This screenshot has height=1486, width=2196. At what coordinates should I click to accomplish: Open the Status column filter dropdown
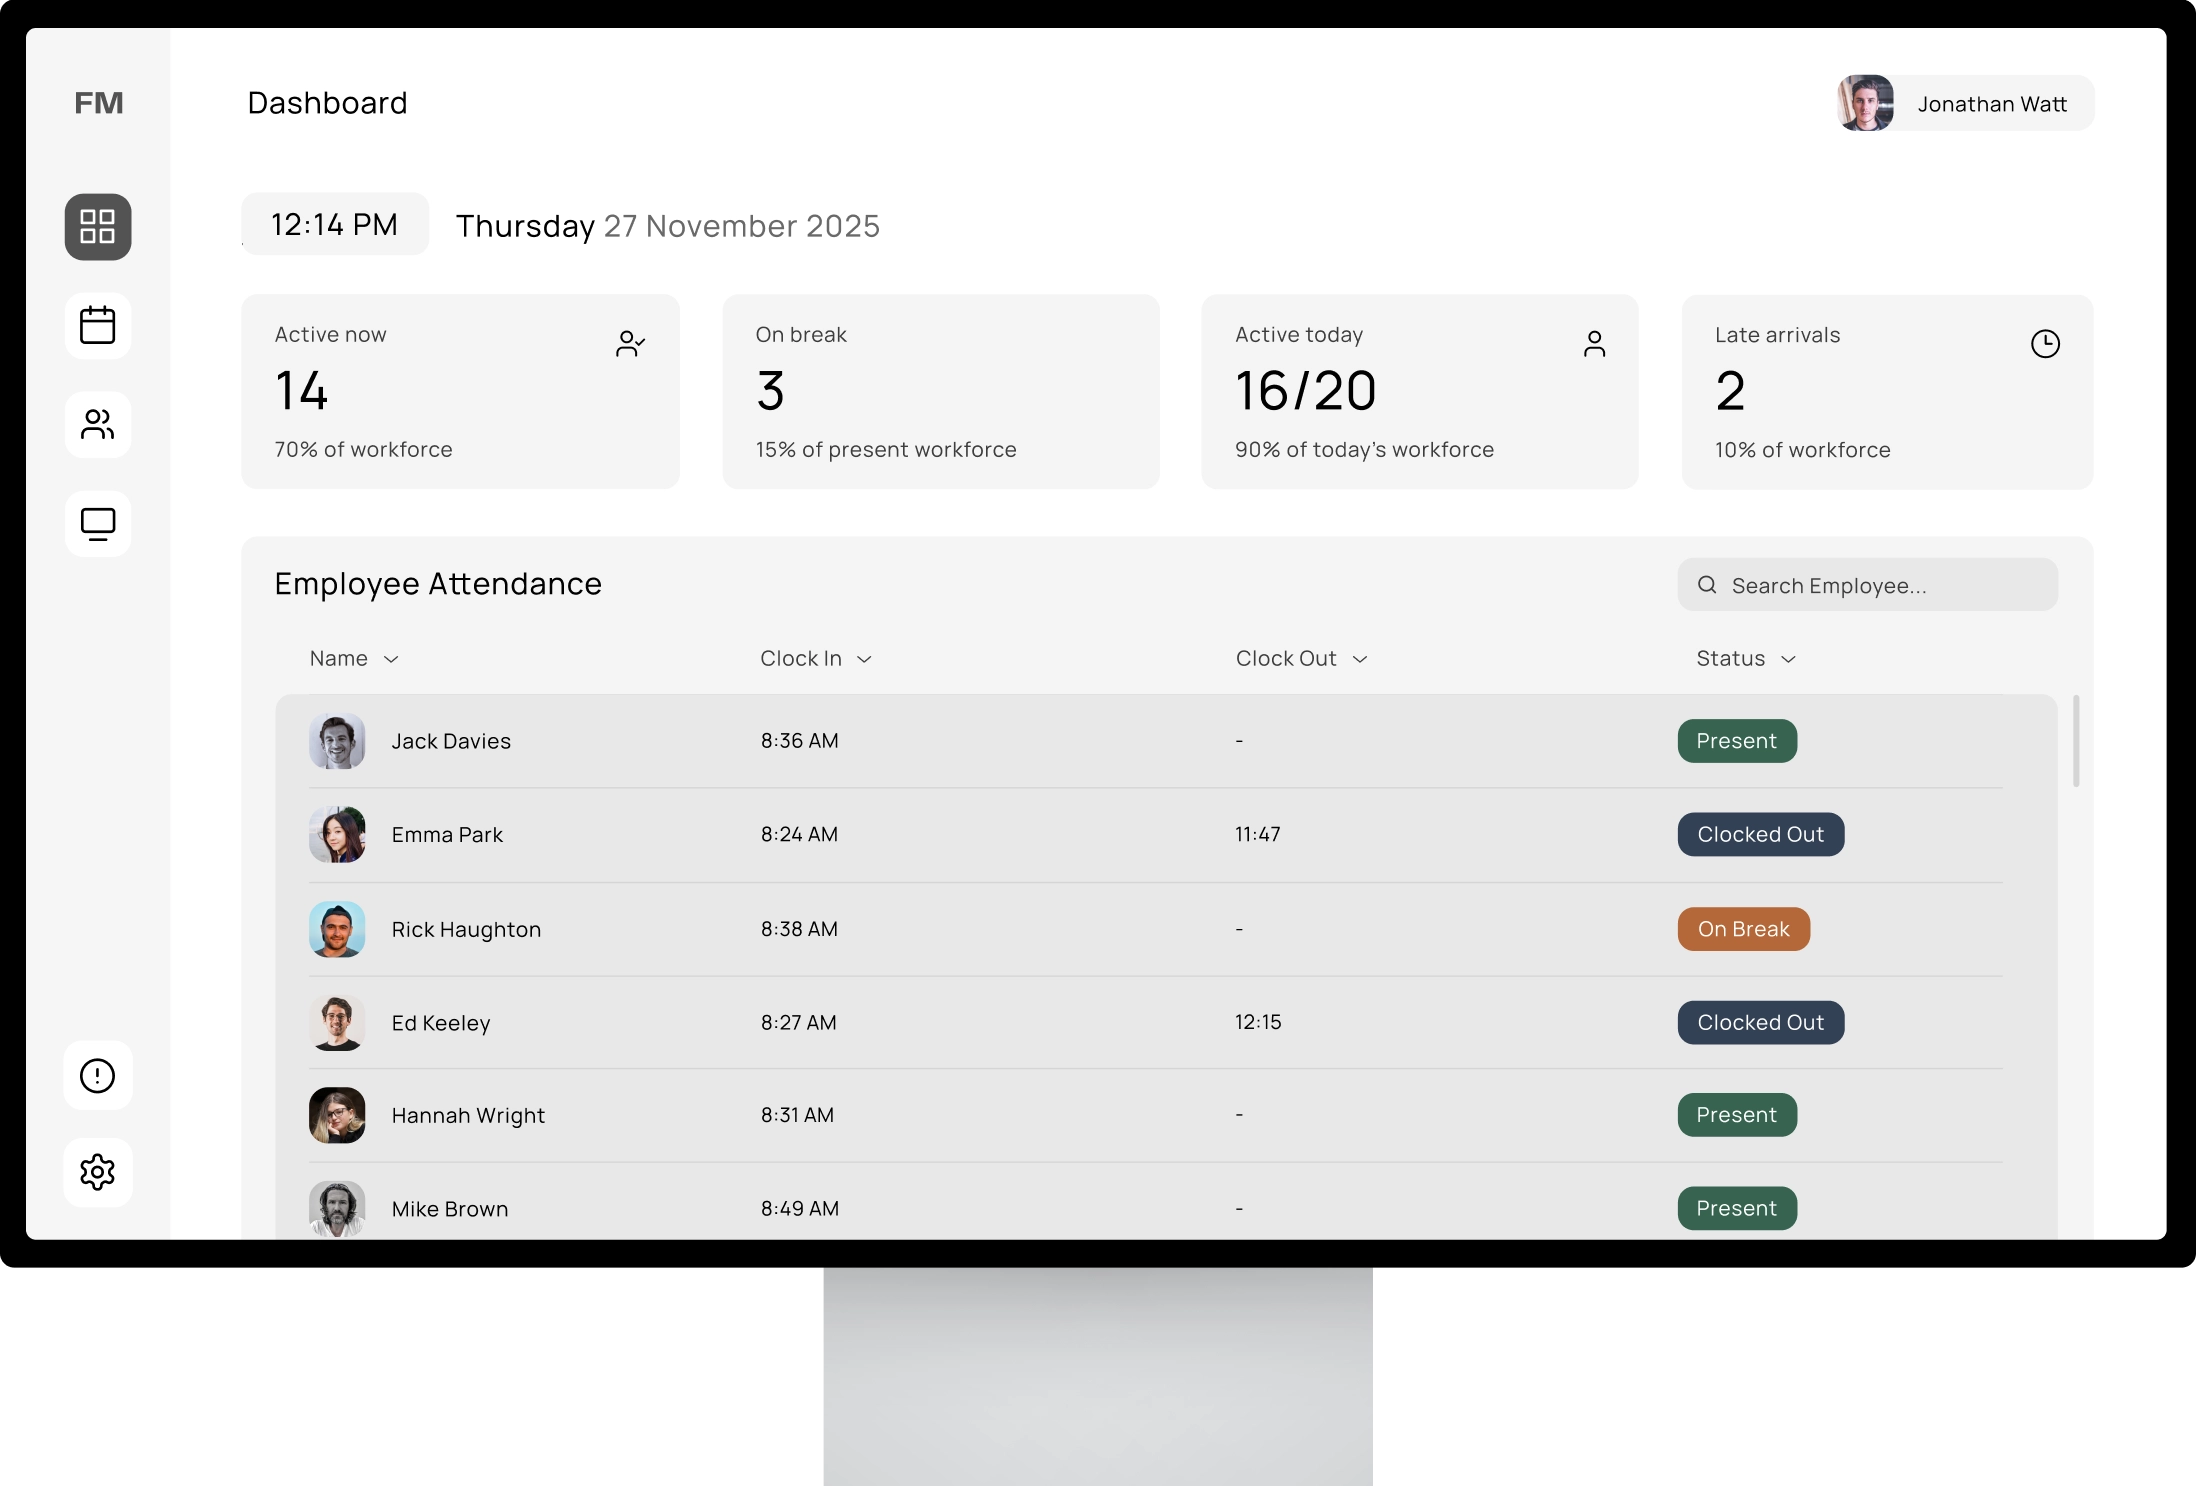[x=1789, y=659]
